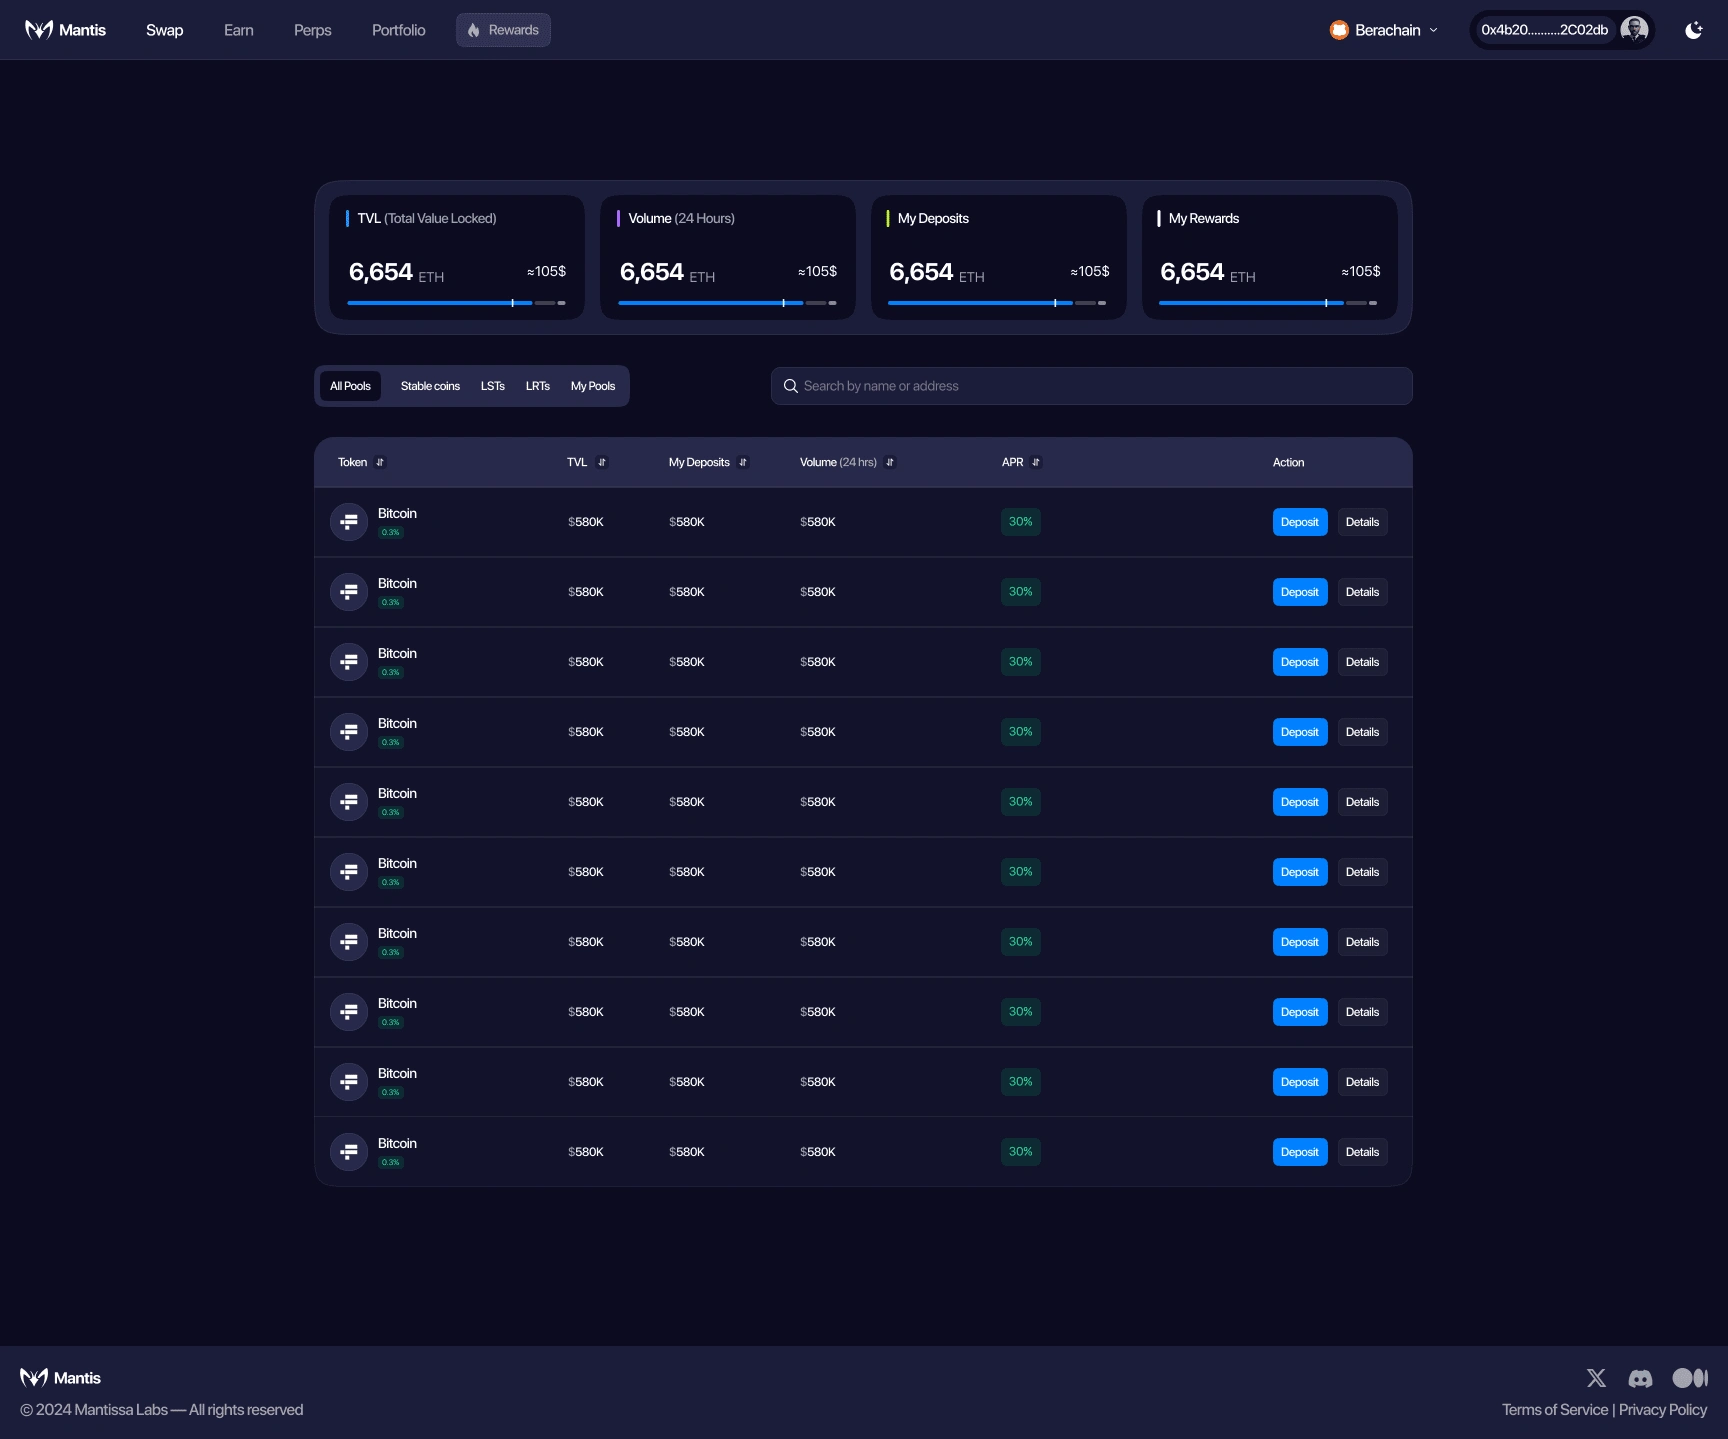Click Volume (24 Hours) card progress bar
1728x1439 pixels.
pyautogui.click(x=727, y=303)
